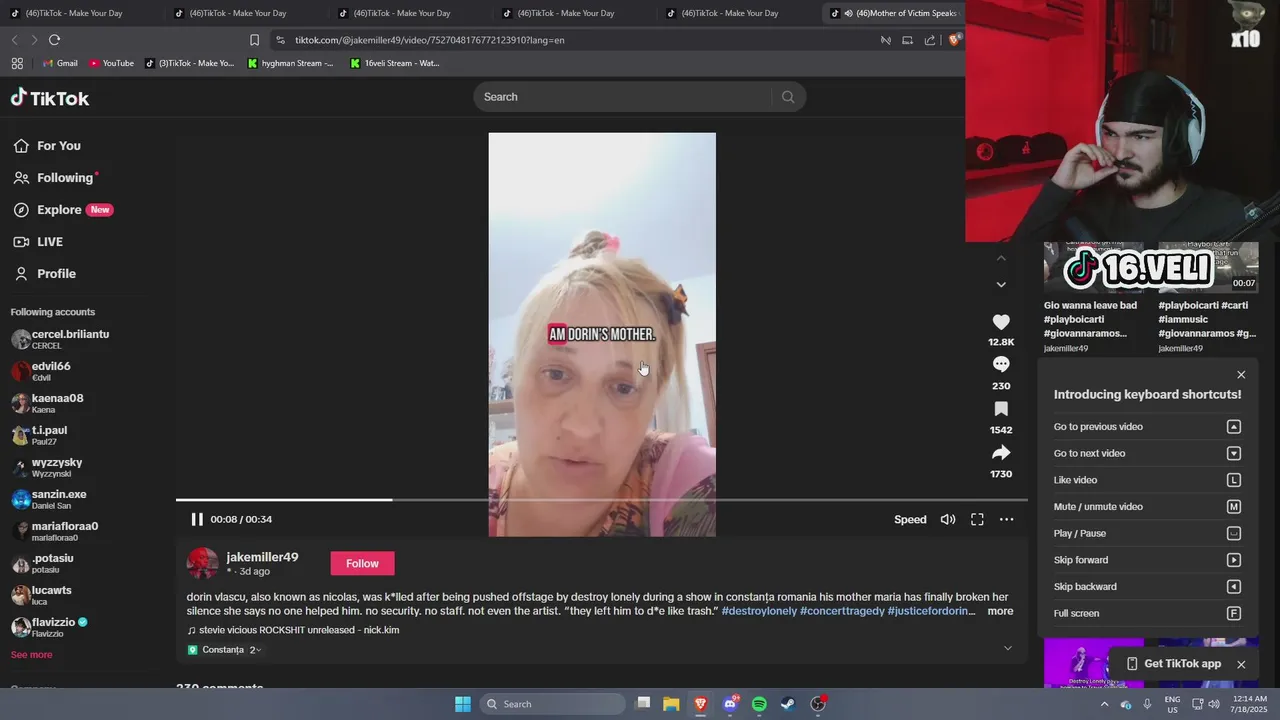Expand the Constanța location dropdown

(x=225, y=650)
